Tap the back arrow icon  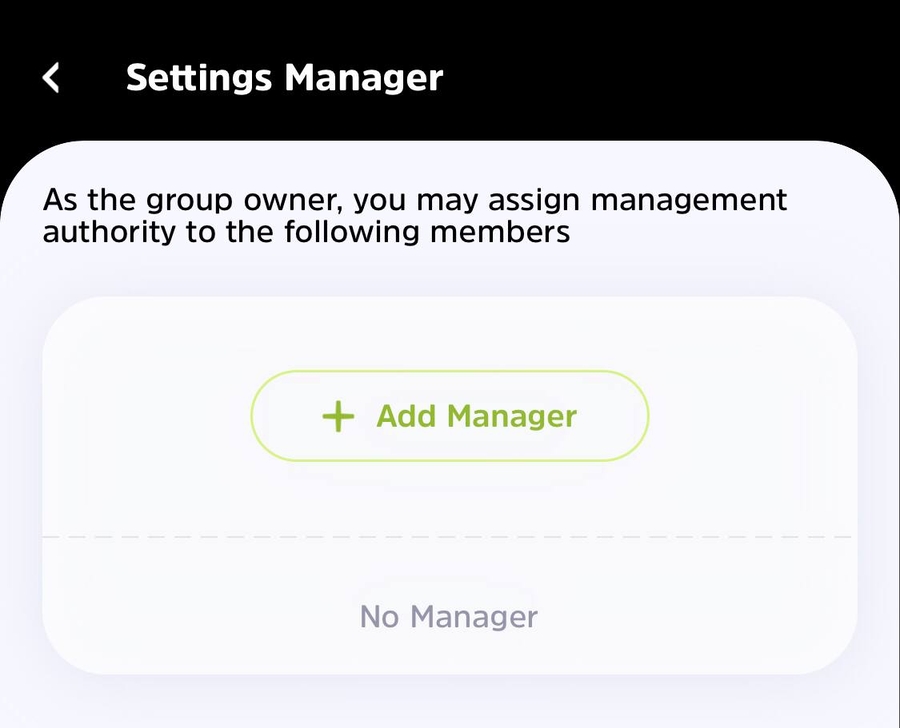52,77
